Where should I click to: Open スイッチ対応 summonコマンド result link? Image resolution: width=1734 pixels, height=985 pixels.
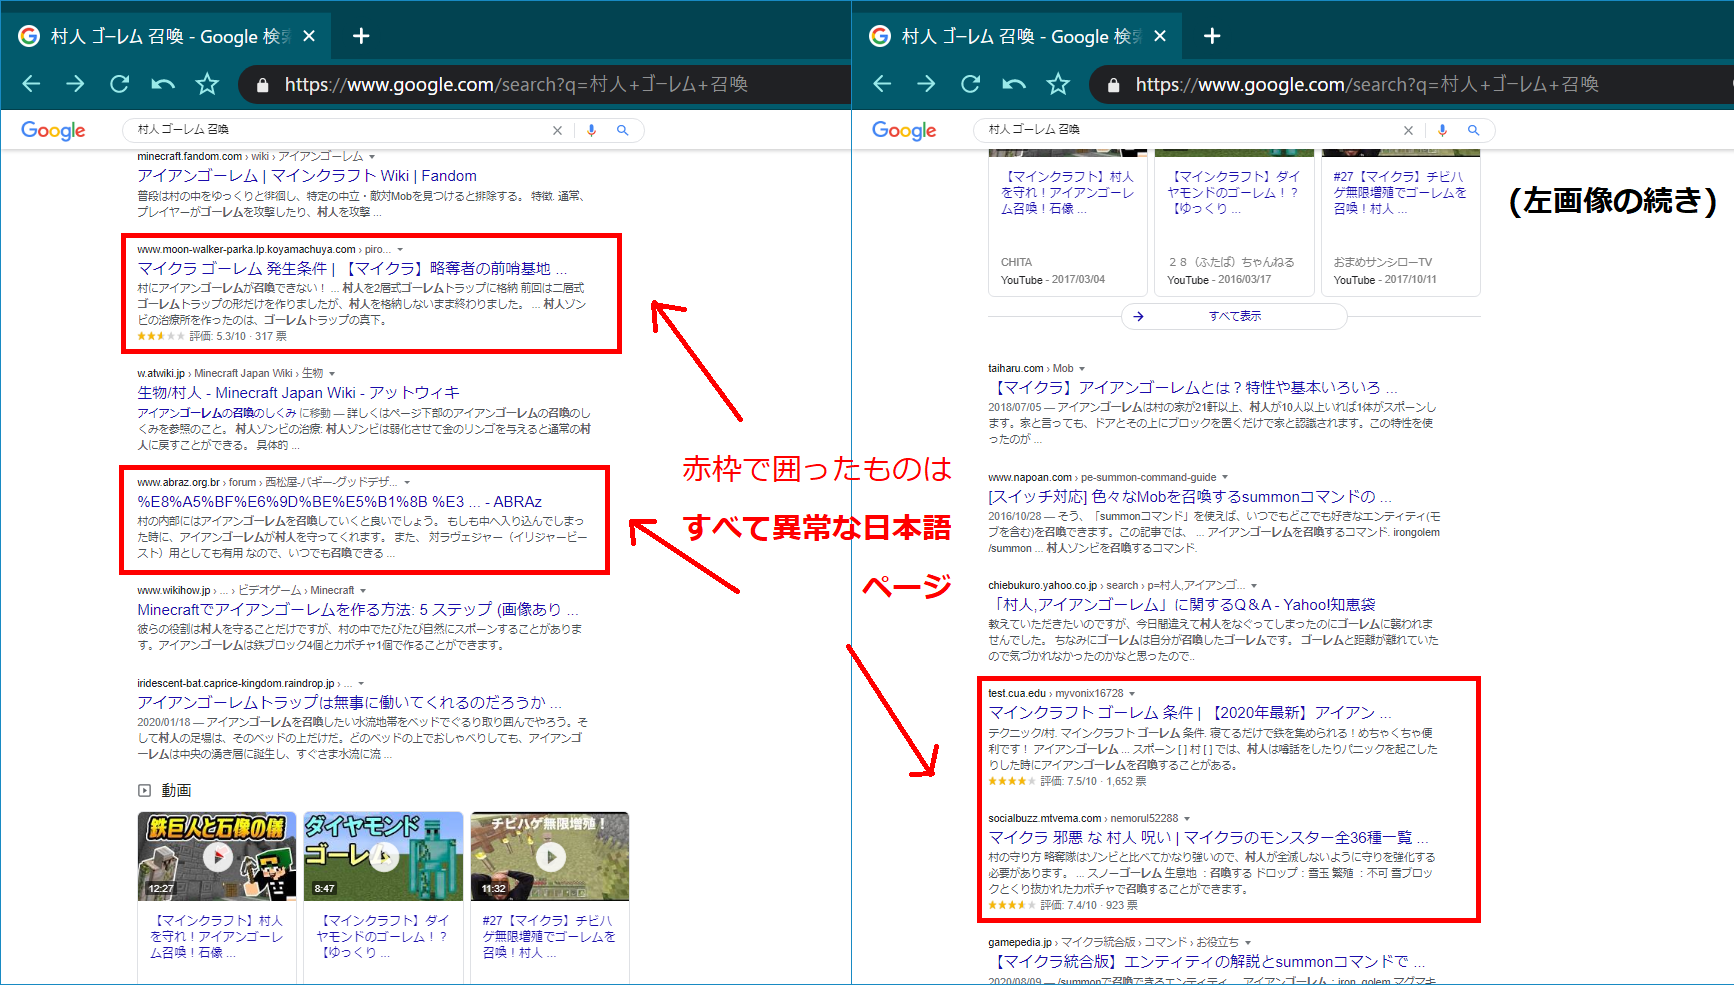coord(1190,497)
